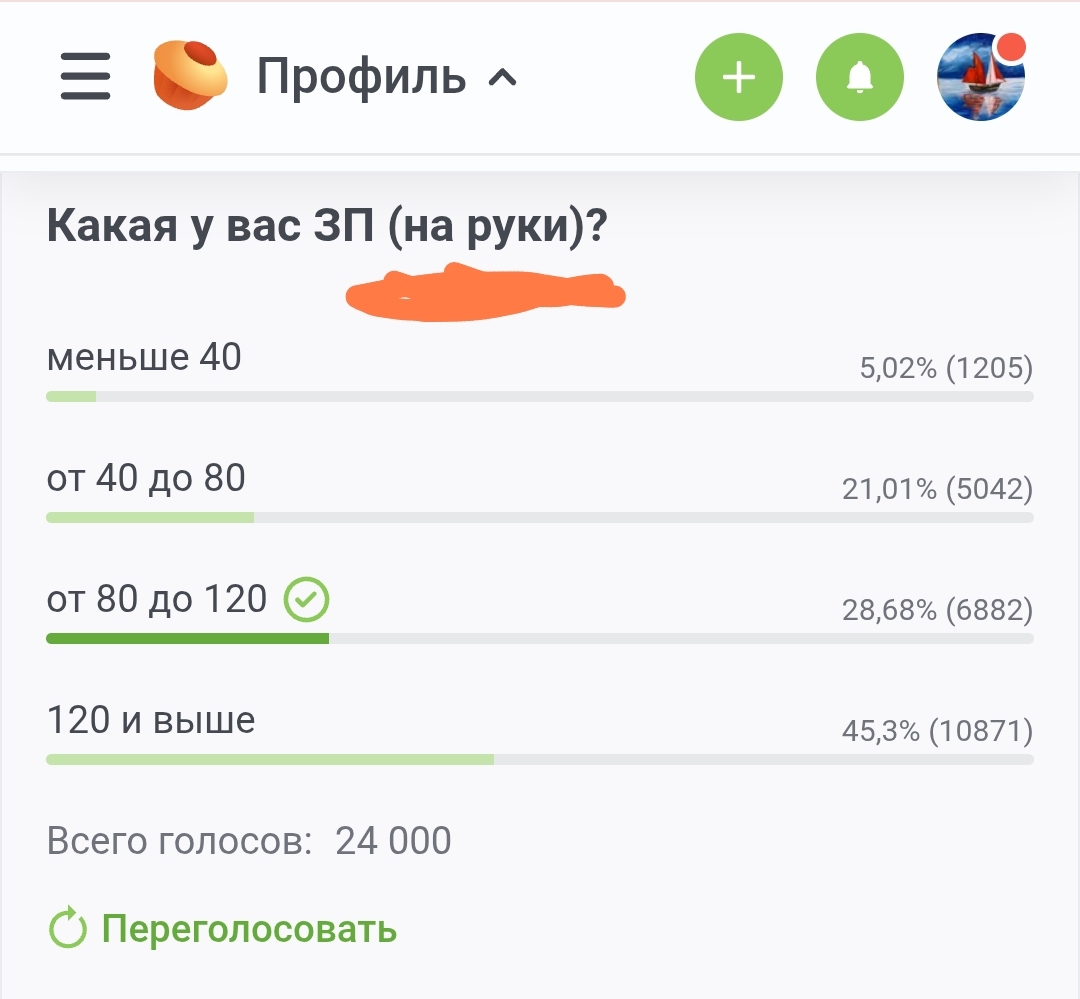
Task: Tap the 45,3% (10871) result text
Action: [x=937, y=730]
